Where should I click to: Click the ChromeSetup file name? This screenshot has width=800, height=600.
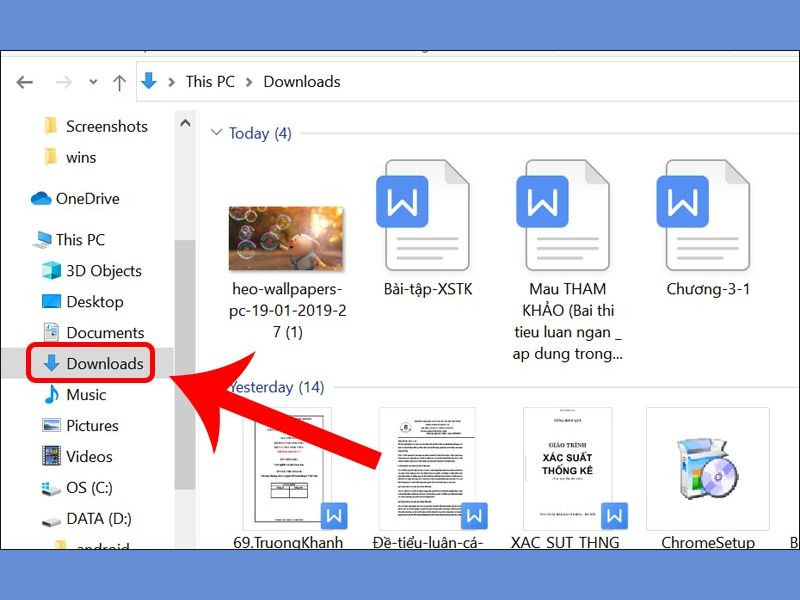[708, 542]
